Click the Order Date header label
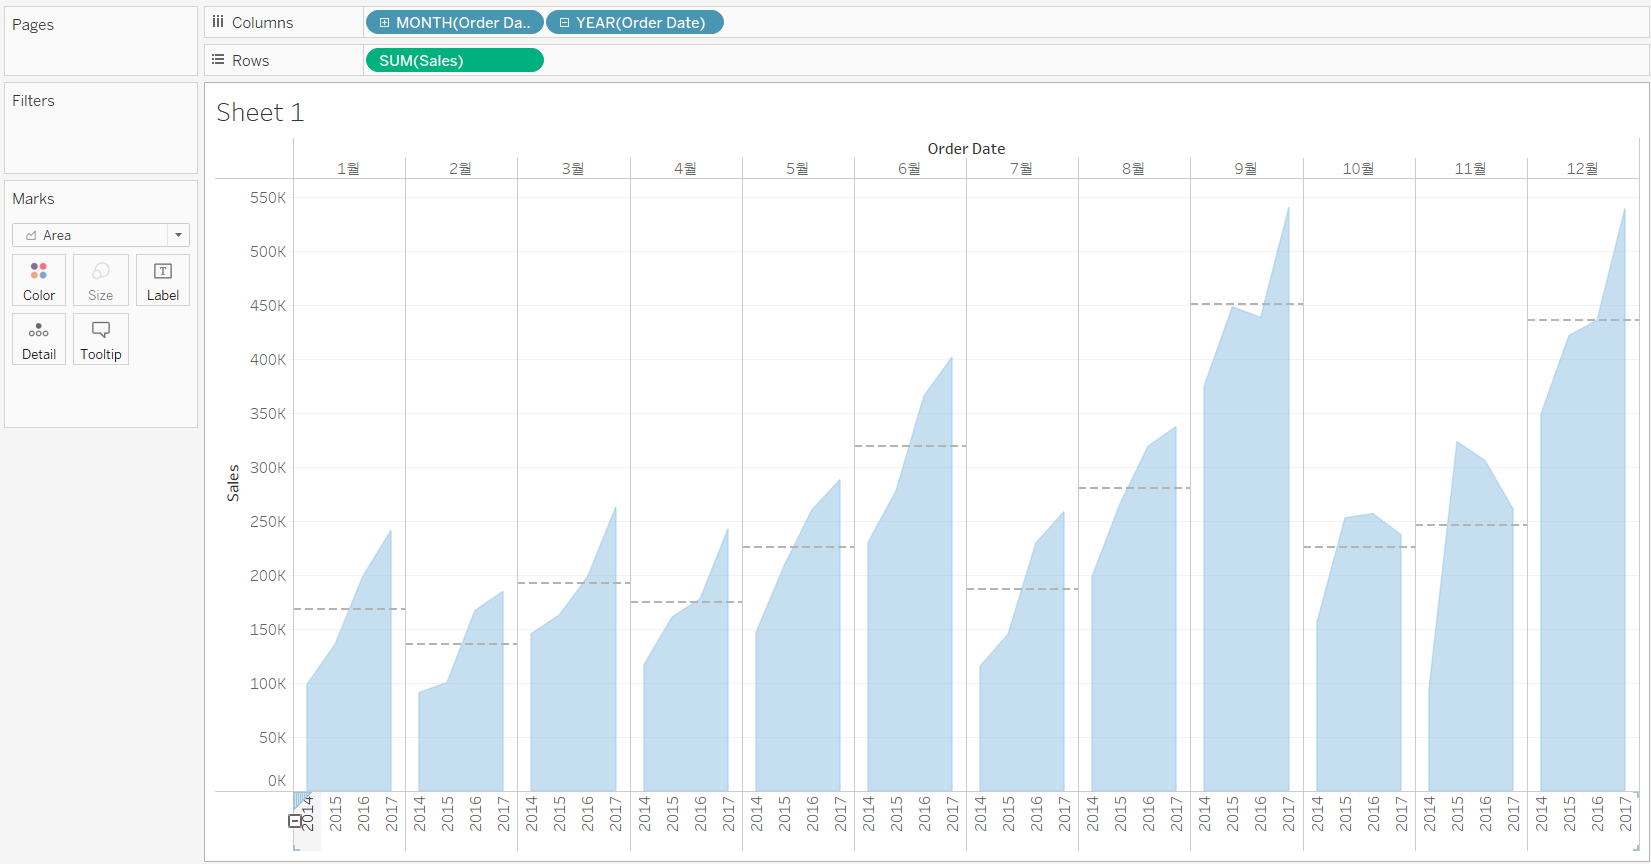1651x864 pixels. point(966,148)
